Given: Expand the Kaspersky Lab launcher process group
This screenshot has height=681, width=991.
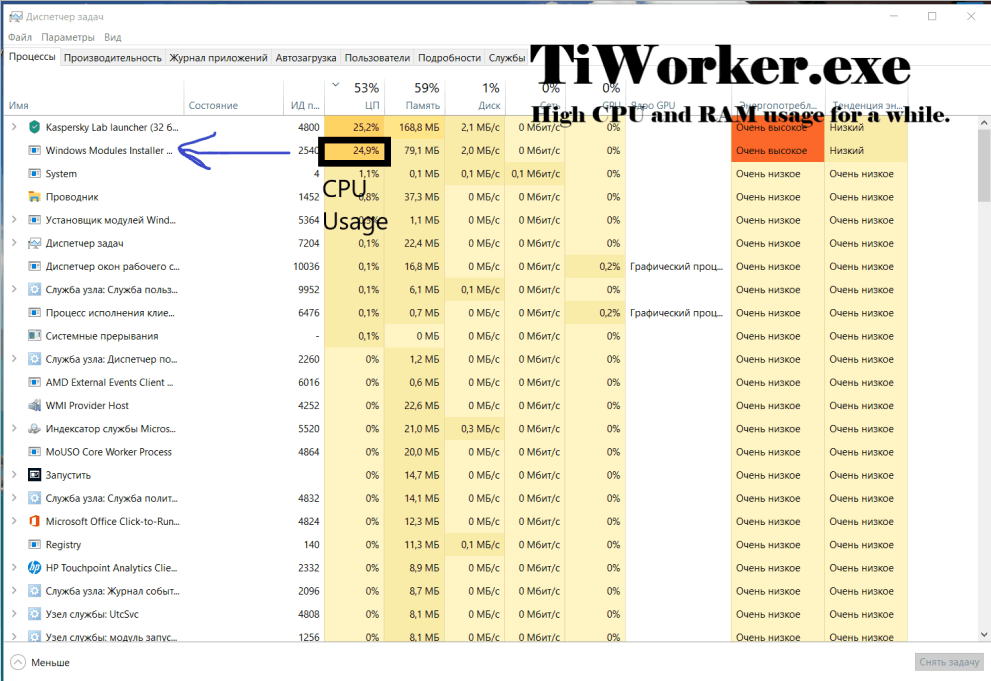Looking at the screenshot, I should pyautogui.click(x=14, y=127).
